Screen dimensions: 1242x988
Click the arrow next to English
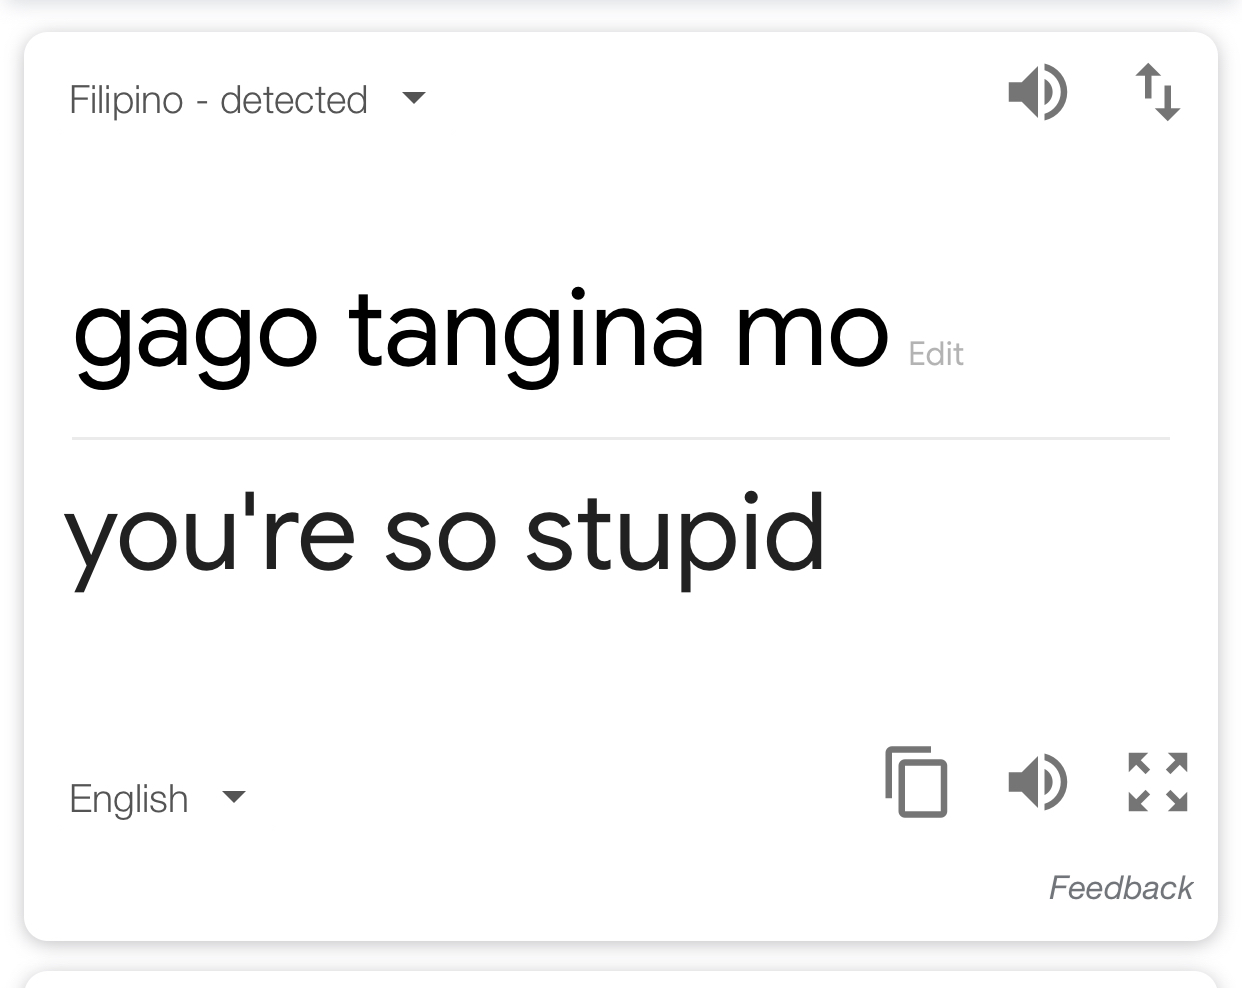(234, 797)
